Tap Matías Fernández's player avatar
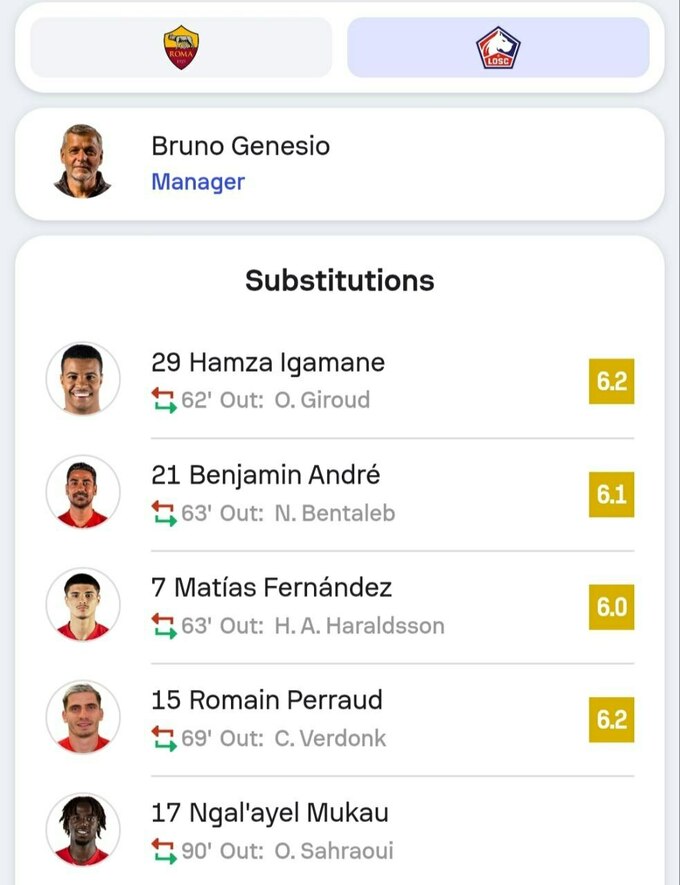Viewport: 680px width, 885px height. pyautogui.click(x=82, y=605)
